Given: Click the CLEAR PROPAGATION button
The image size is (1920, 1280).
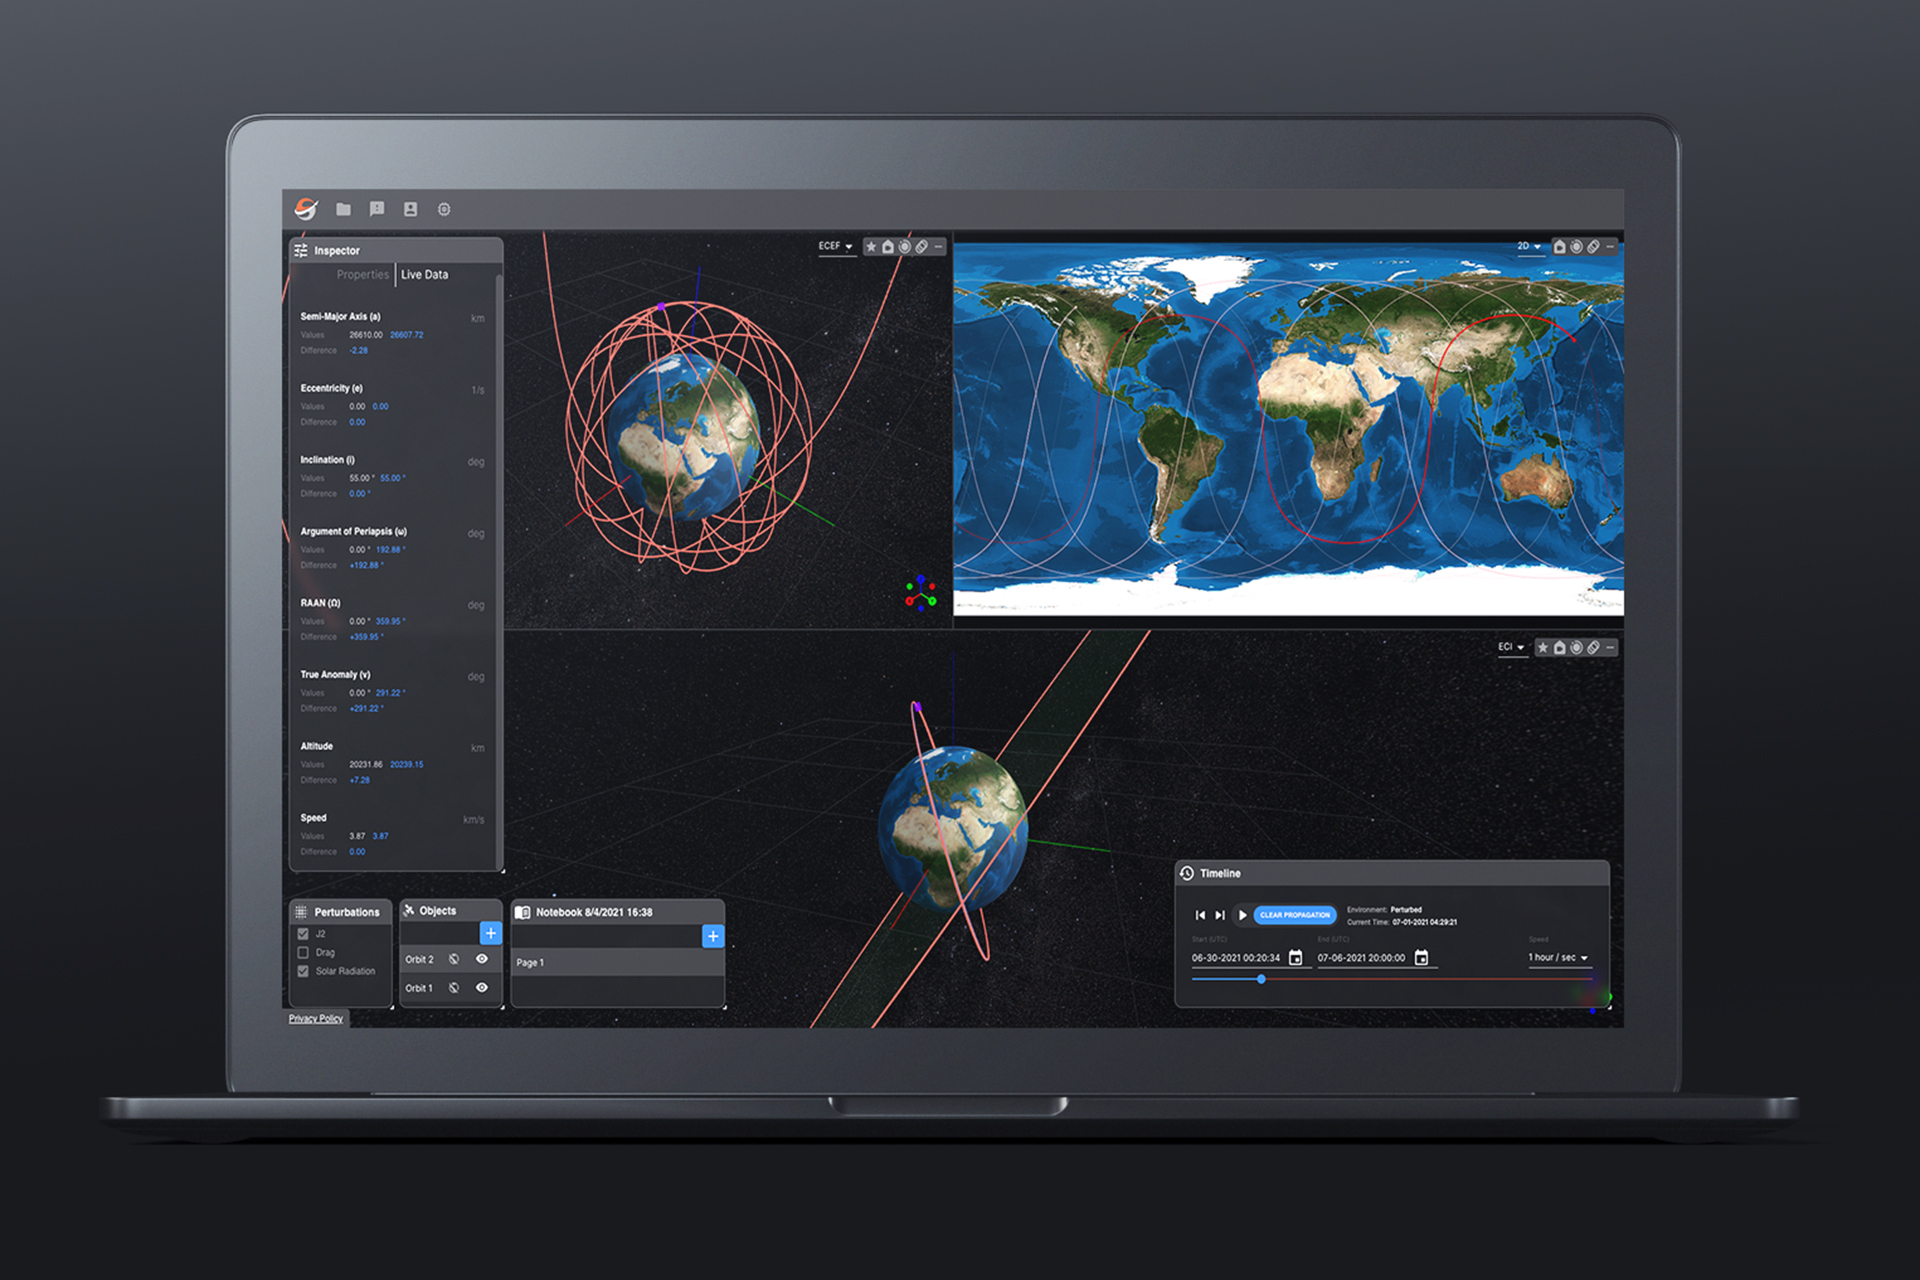Looking at the screenshot, I should tap(1295, 915).
